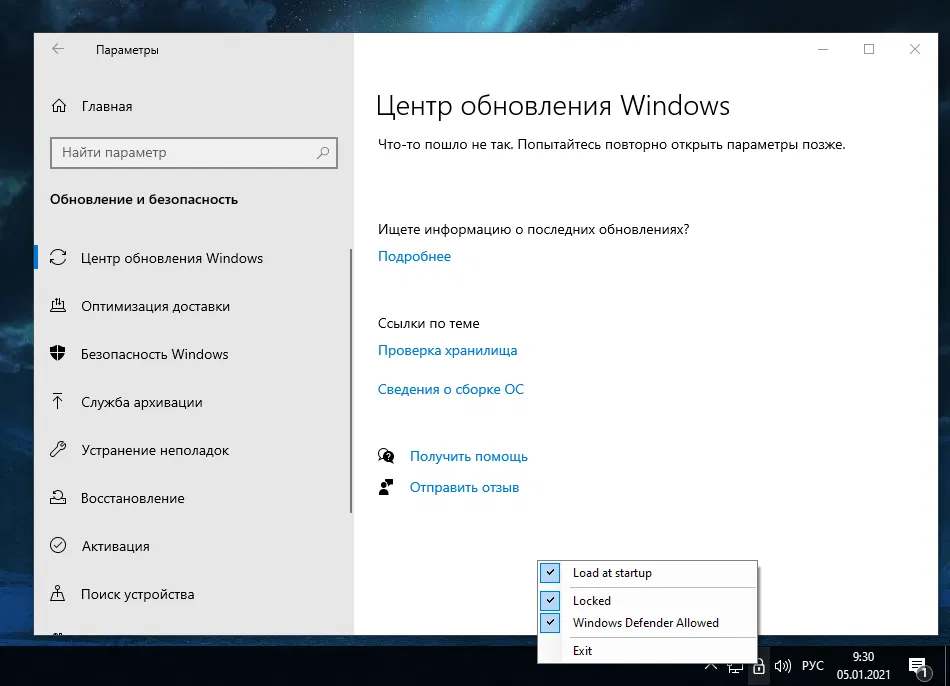Select the Устранение неполадок wrench icon

pyautogui.click(x=58, y=449)
